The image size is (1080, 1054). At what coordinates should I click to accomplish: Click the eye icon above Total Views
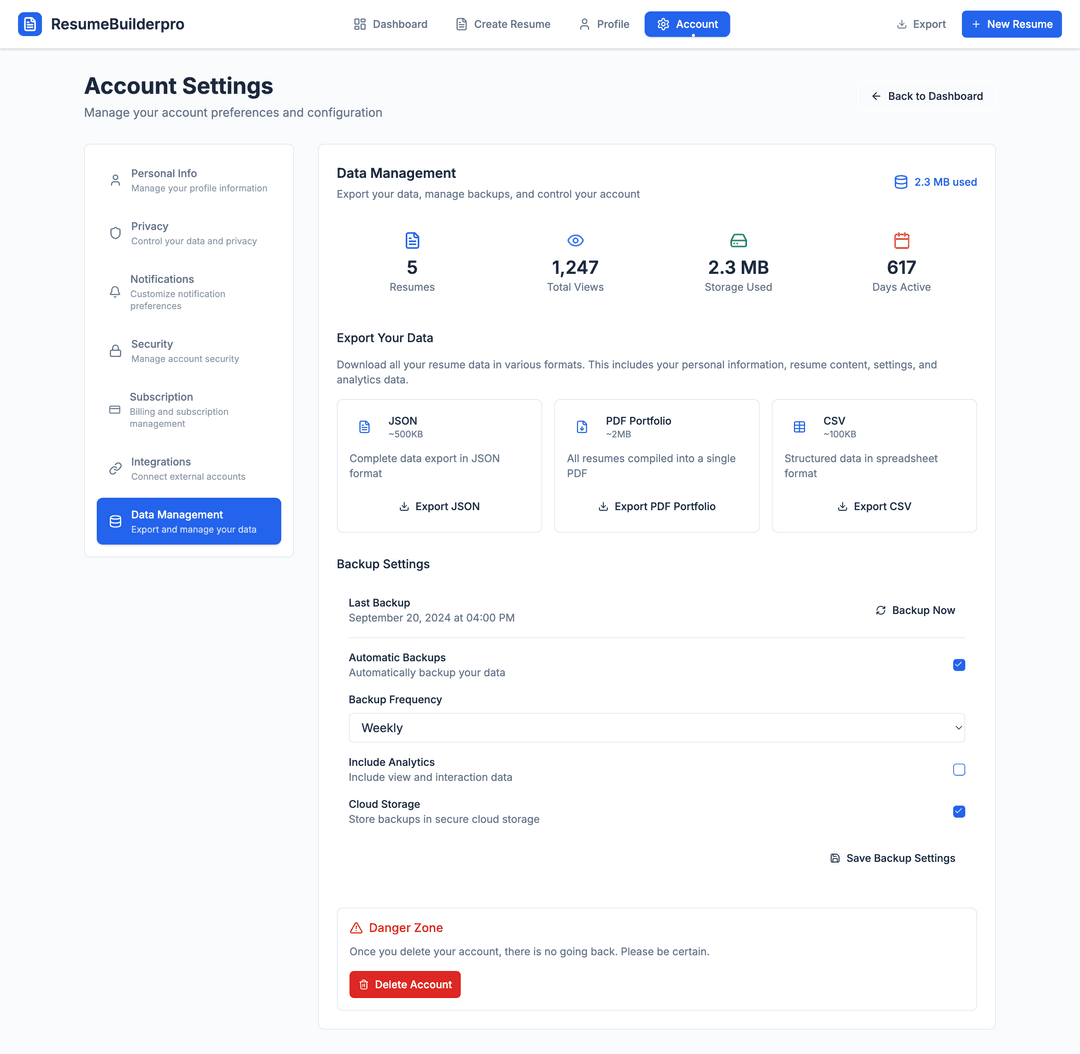(x=575, y=240)
